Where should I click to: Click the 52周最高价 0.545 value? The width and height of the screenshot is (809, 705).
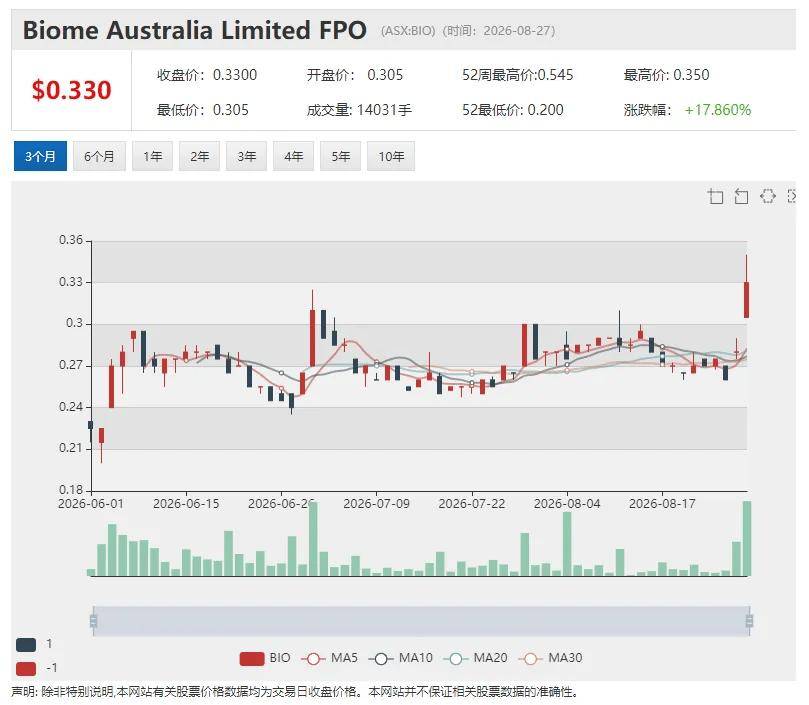point(555,75)
